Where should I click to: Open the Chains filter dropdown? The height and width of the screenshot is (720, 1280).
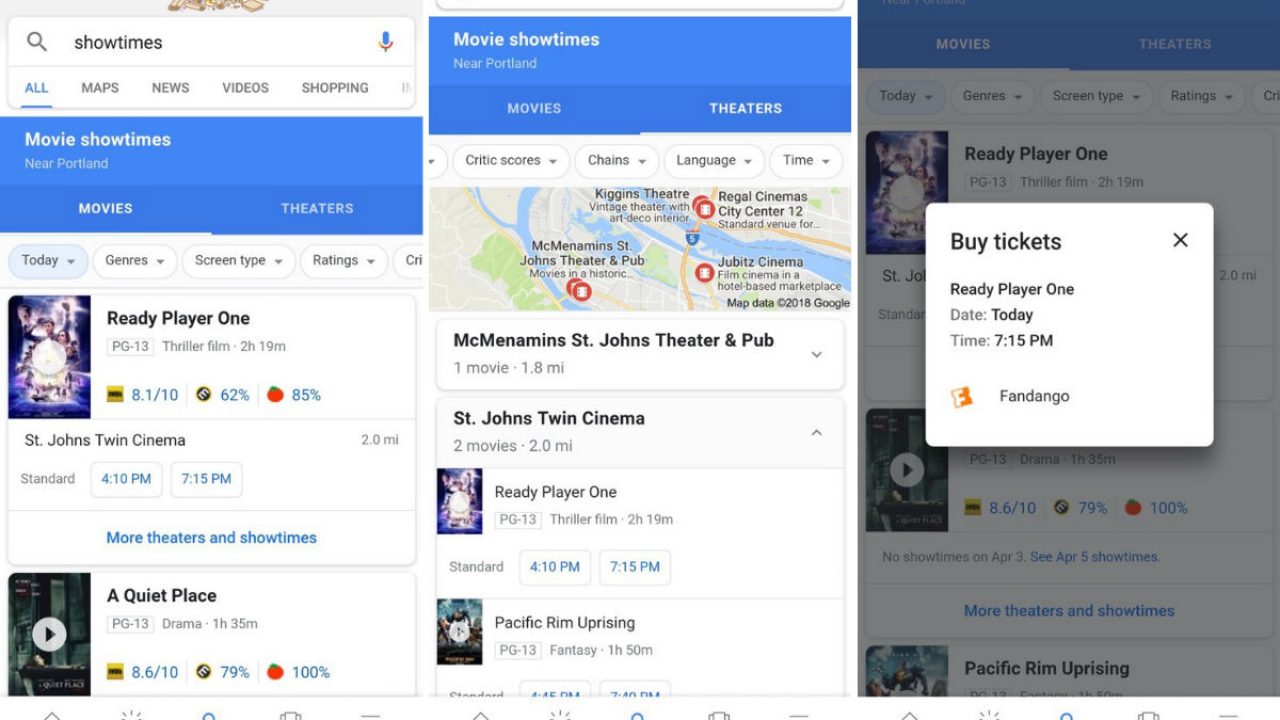pyautogui.click(x=616, y=161)
